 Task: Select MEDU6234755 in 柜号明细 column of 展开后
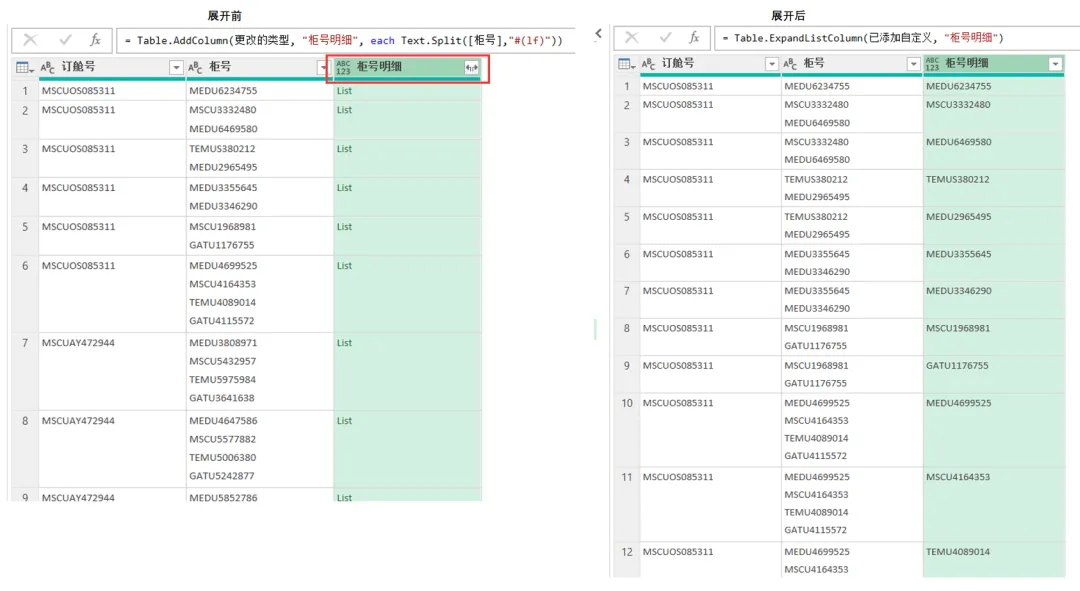click(958, 86)
